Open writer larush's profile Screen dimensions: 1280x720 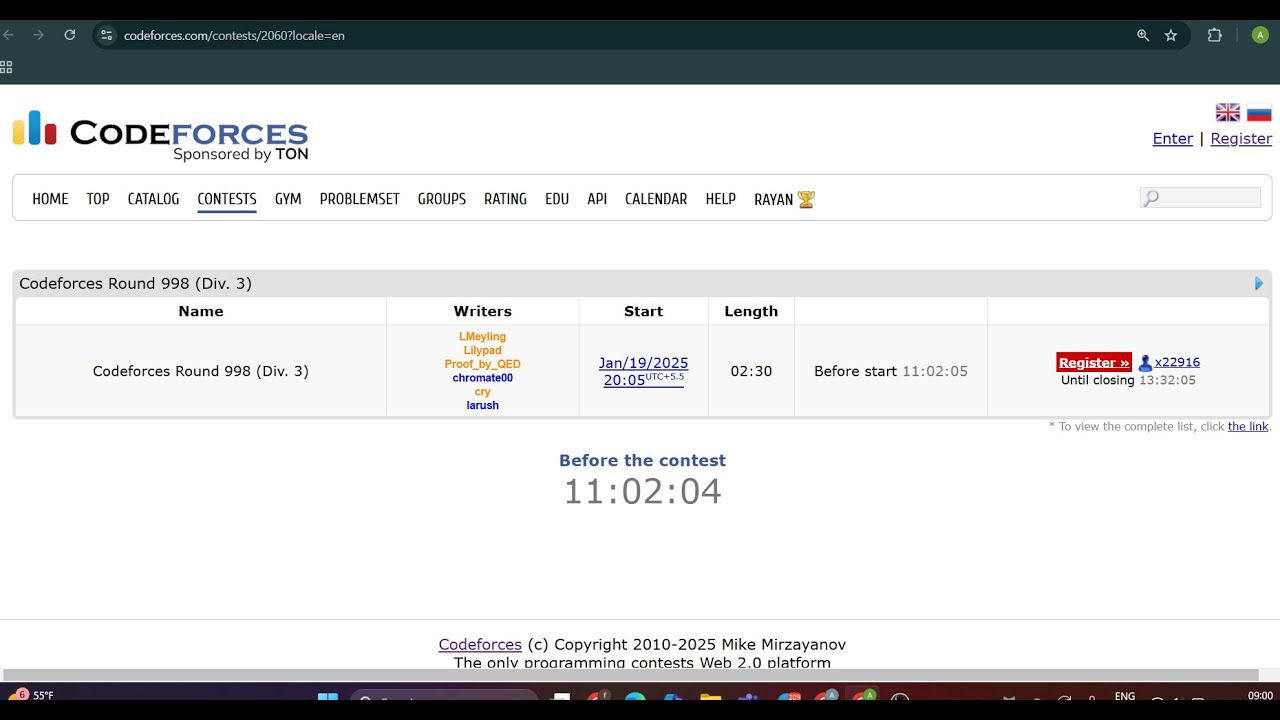click(x=482, y=405)
